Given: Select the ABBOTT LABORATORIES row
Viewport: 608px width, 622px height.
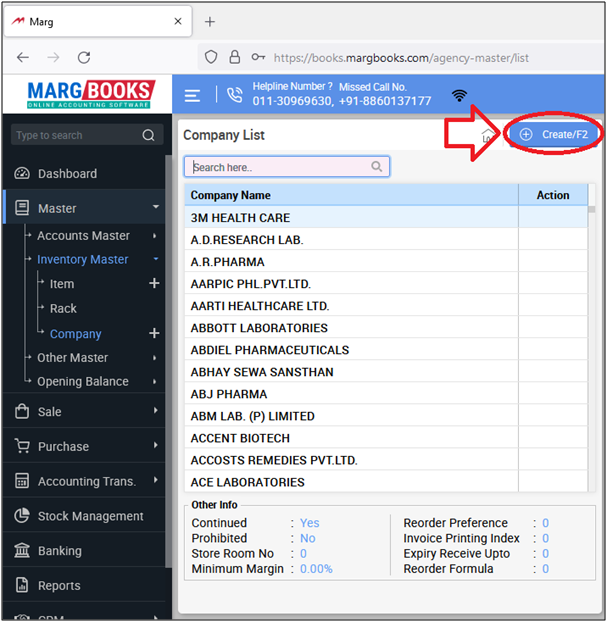Looking at the screenshot, I should (x=386, y=328).
